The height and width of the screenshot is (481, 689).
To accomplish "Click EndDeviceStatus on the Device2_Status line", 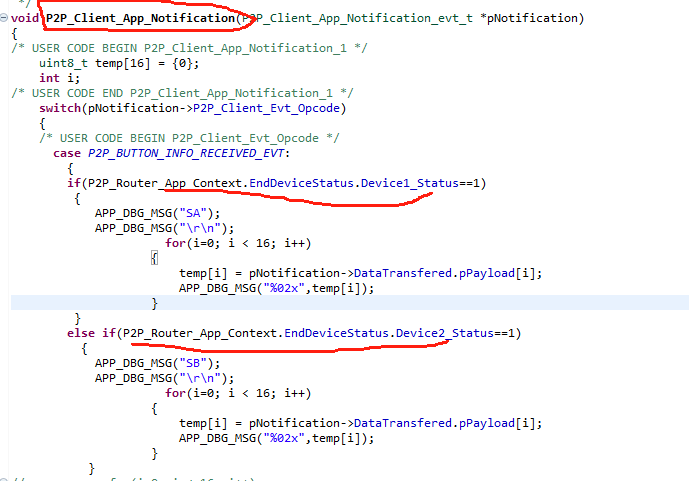I will pos(337,333).
